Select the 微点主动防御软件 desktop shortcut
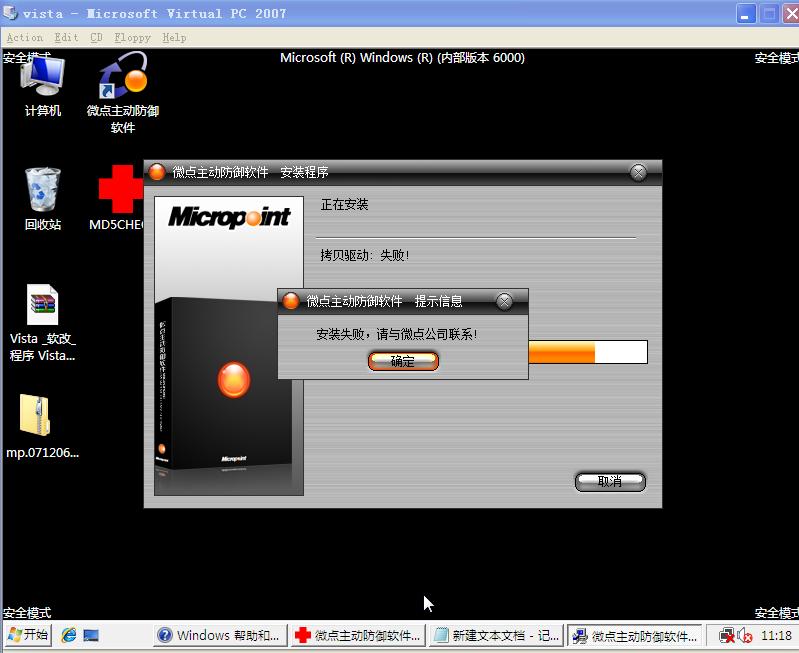This screenshot has height=653, width=799. (x=123, y=93)
